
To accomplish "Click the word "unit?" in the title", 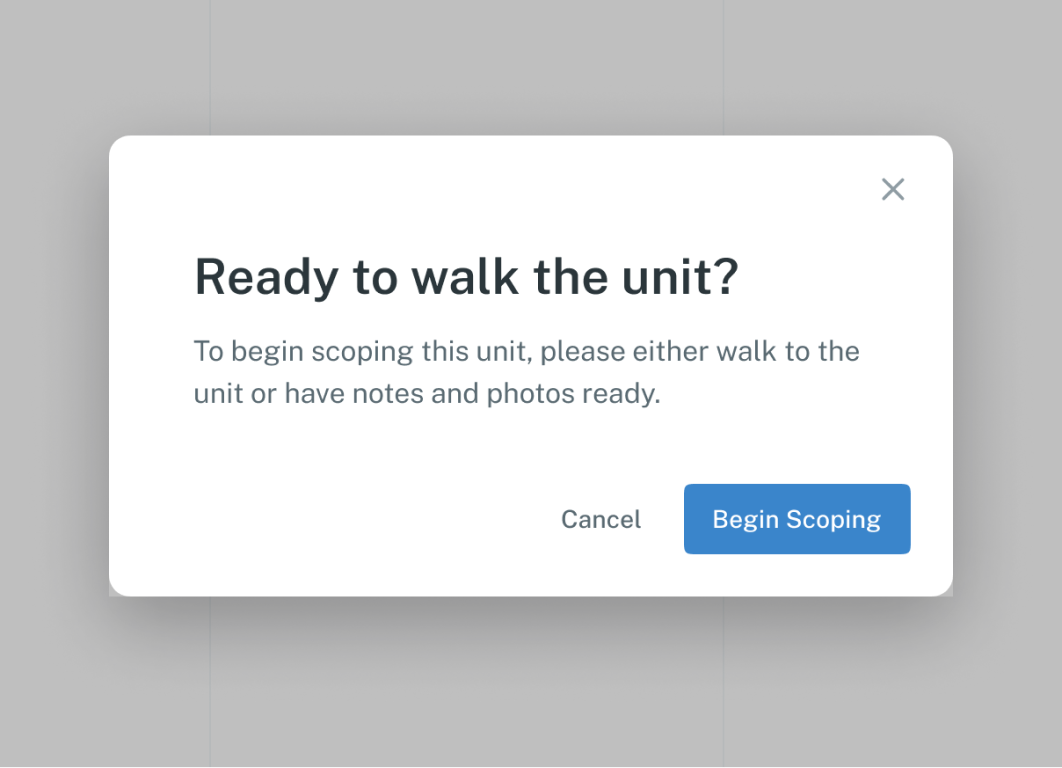I will click(680, 276).
